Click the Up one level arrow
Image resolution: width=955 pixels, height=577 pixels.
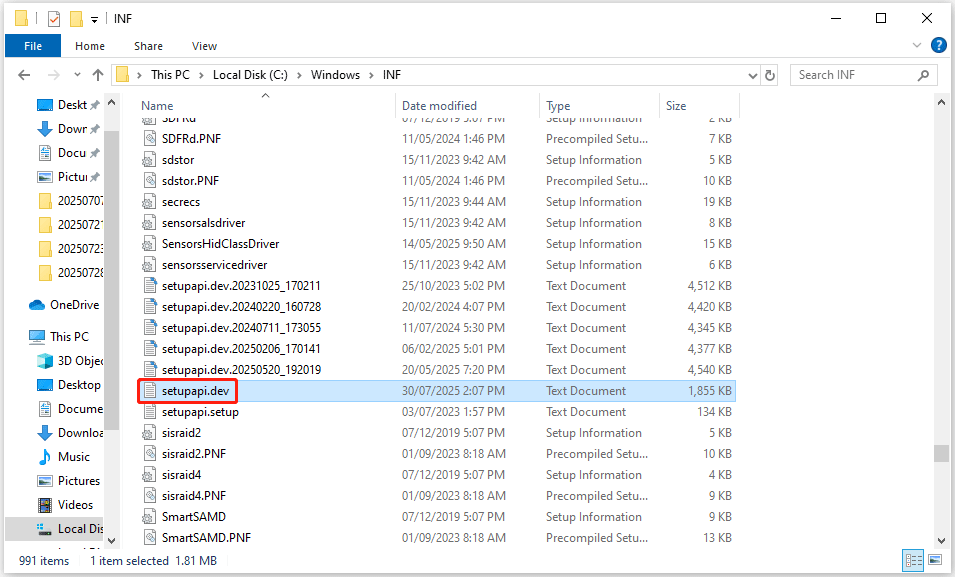tap(97, 74)
